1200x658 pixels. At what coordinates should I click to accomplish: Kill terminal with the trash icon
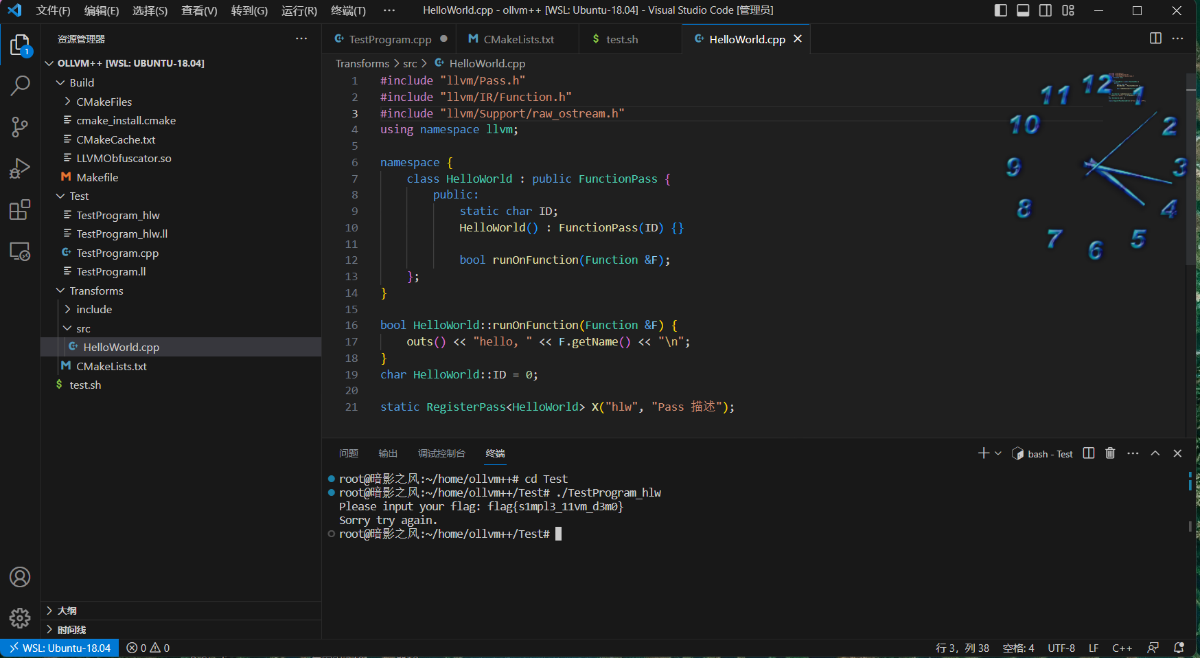[x=1110, y=453]
